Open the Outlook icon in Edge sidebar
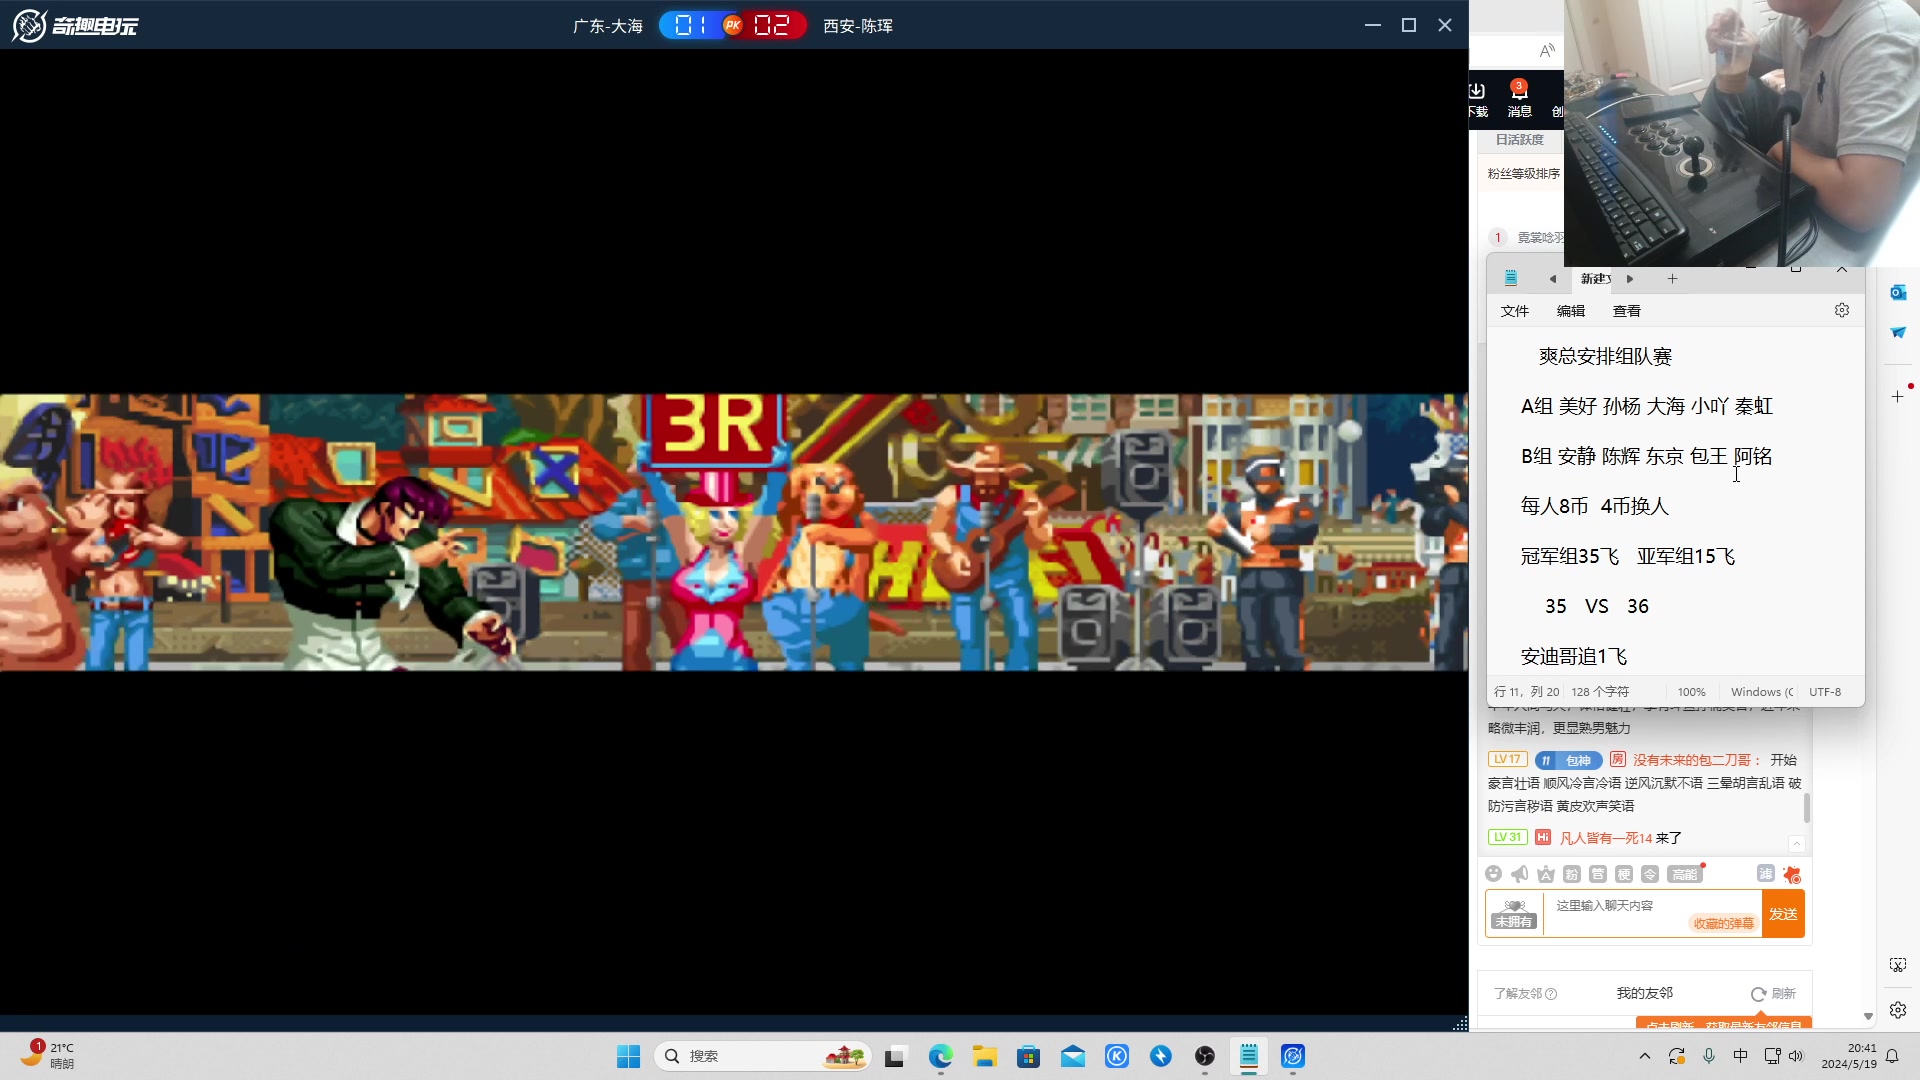 (x=1897, y=292)
